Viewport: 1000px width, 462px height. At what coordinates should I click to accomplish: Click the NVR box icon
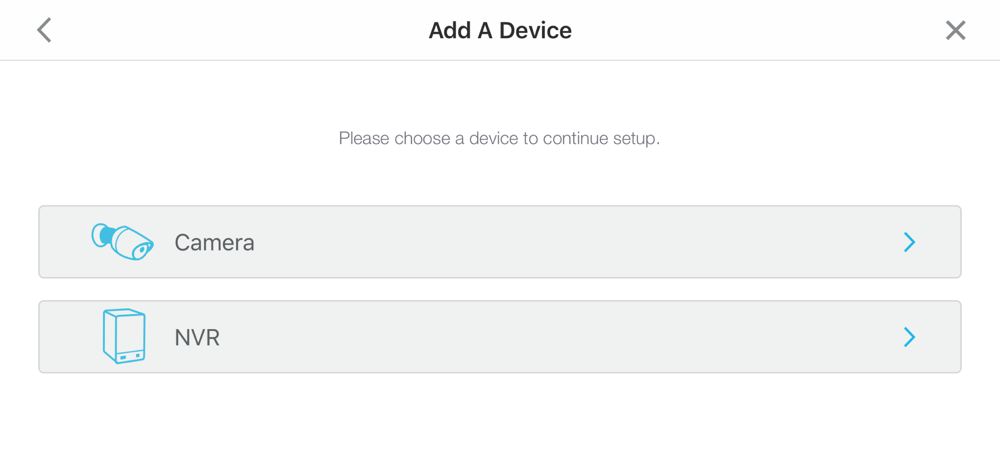pyautogui.click(x=123, y=336)
